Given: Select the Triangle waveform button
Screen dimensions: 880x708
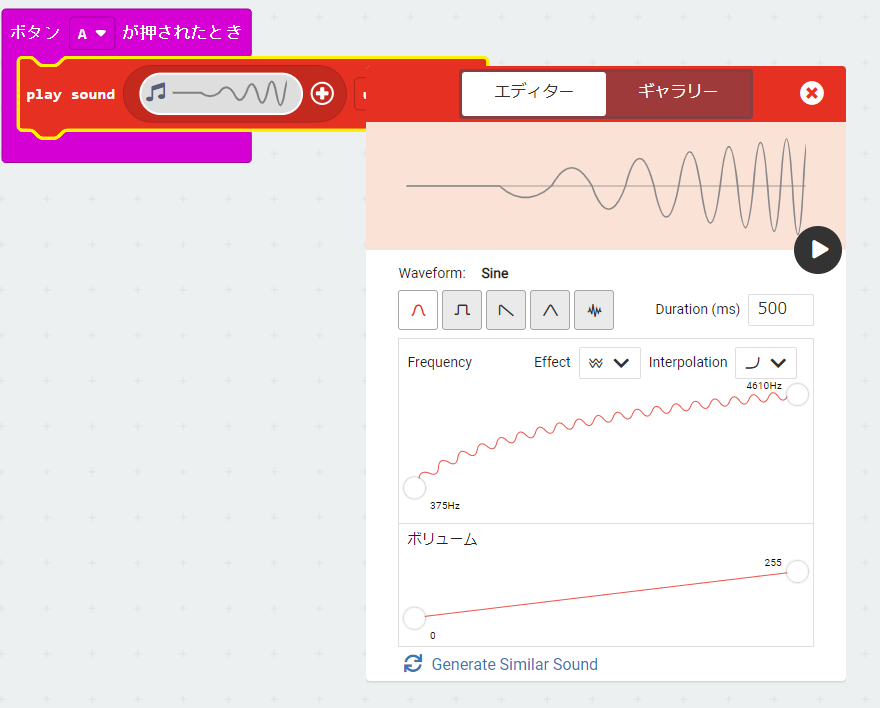Looking at the screenshot, I should click(550, 310).
